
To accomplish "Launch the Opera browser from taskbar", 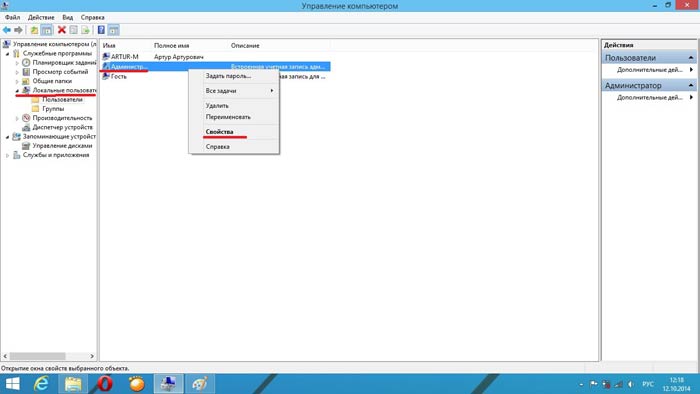I will (105, 384).
